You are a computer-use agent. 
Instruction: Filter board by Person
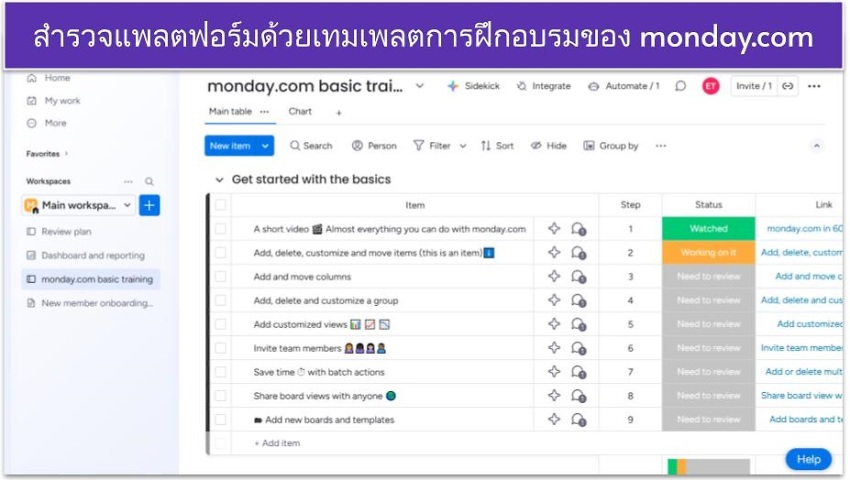point(375,146)
